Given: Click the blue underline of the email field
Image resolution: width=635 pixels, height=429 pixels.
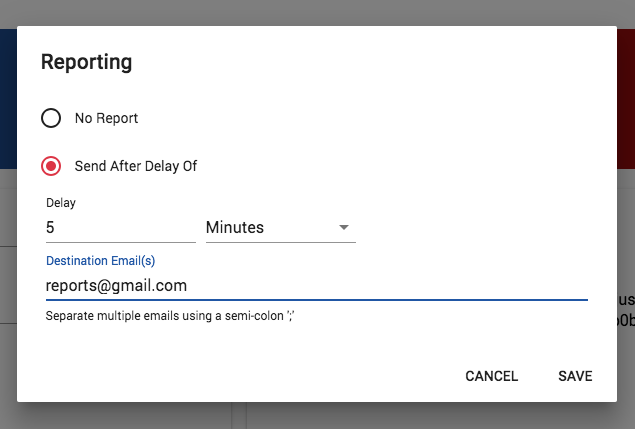Looking at the screenshot, I should point(317,300).
